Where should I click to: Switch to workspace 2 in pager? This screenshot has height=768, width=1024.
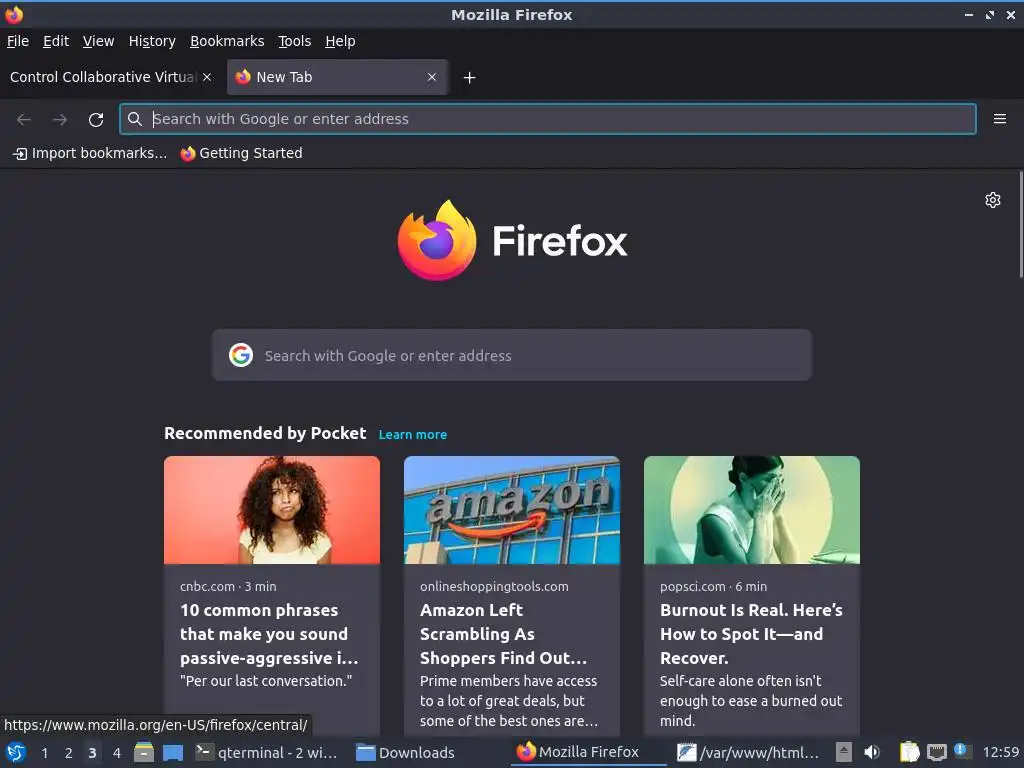coord(69,753)
